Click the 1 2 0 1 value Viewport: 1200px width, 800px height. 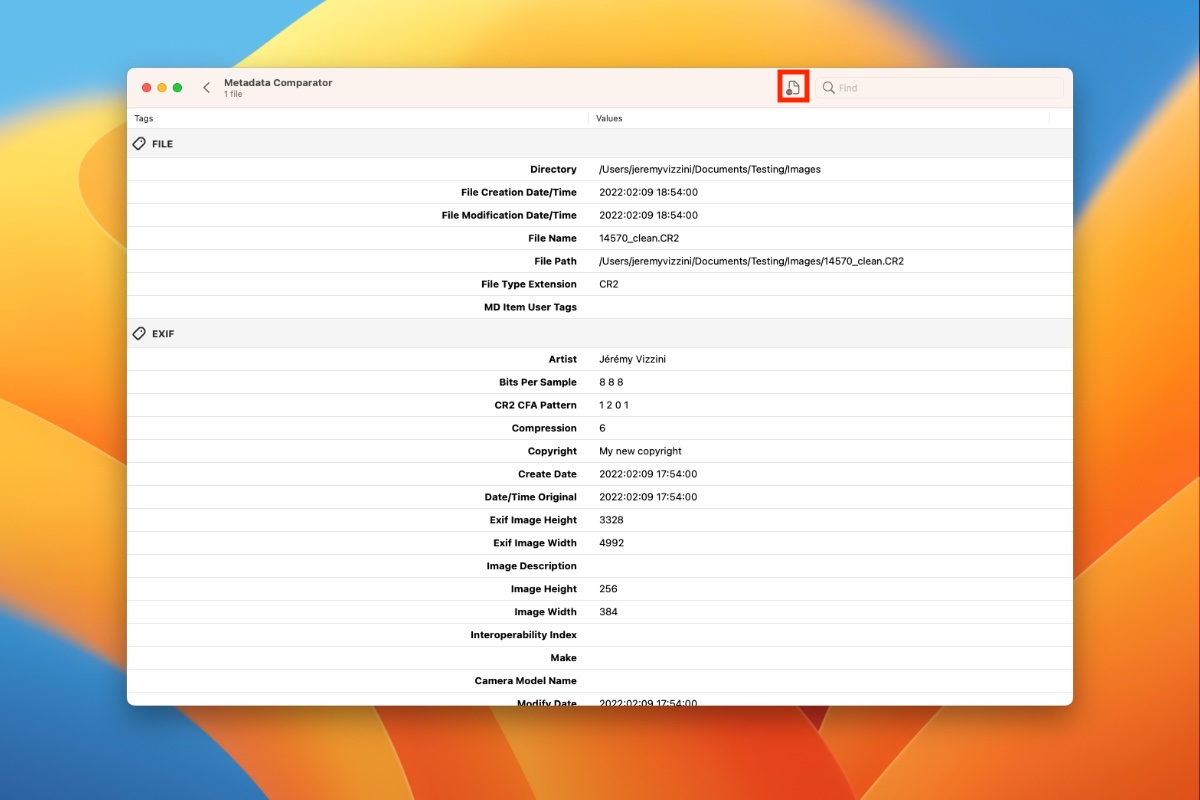[614, 405]
